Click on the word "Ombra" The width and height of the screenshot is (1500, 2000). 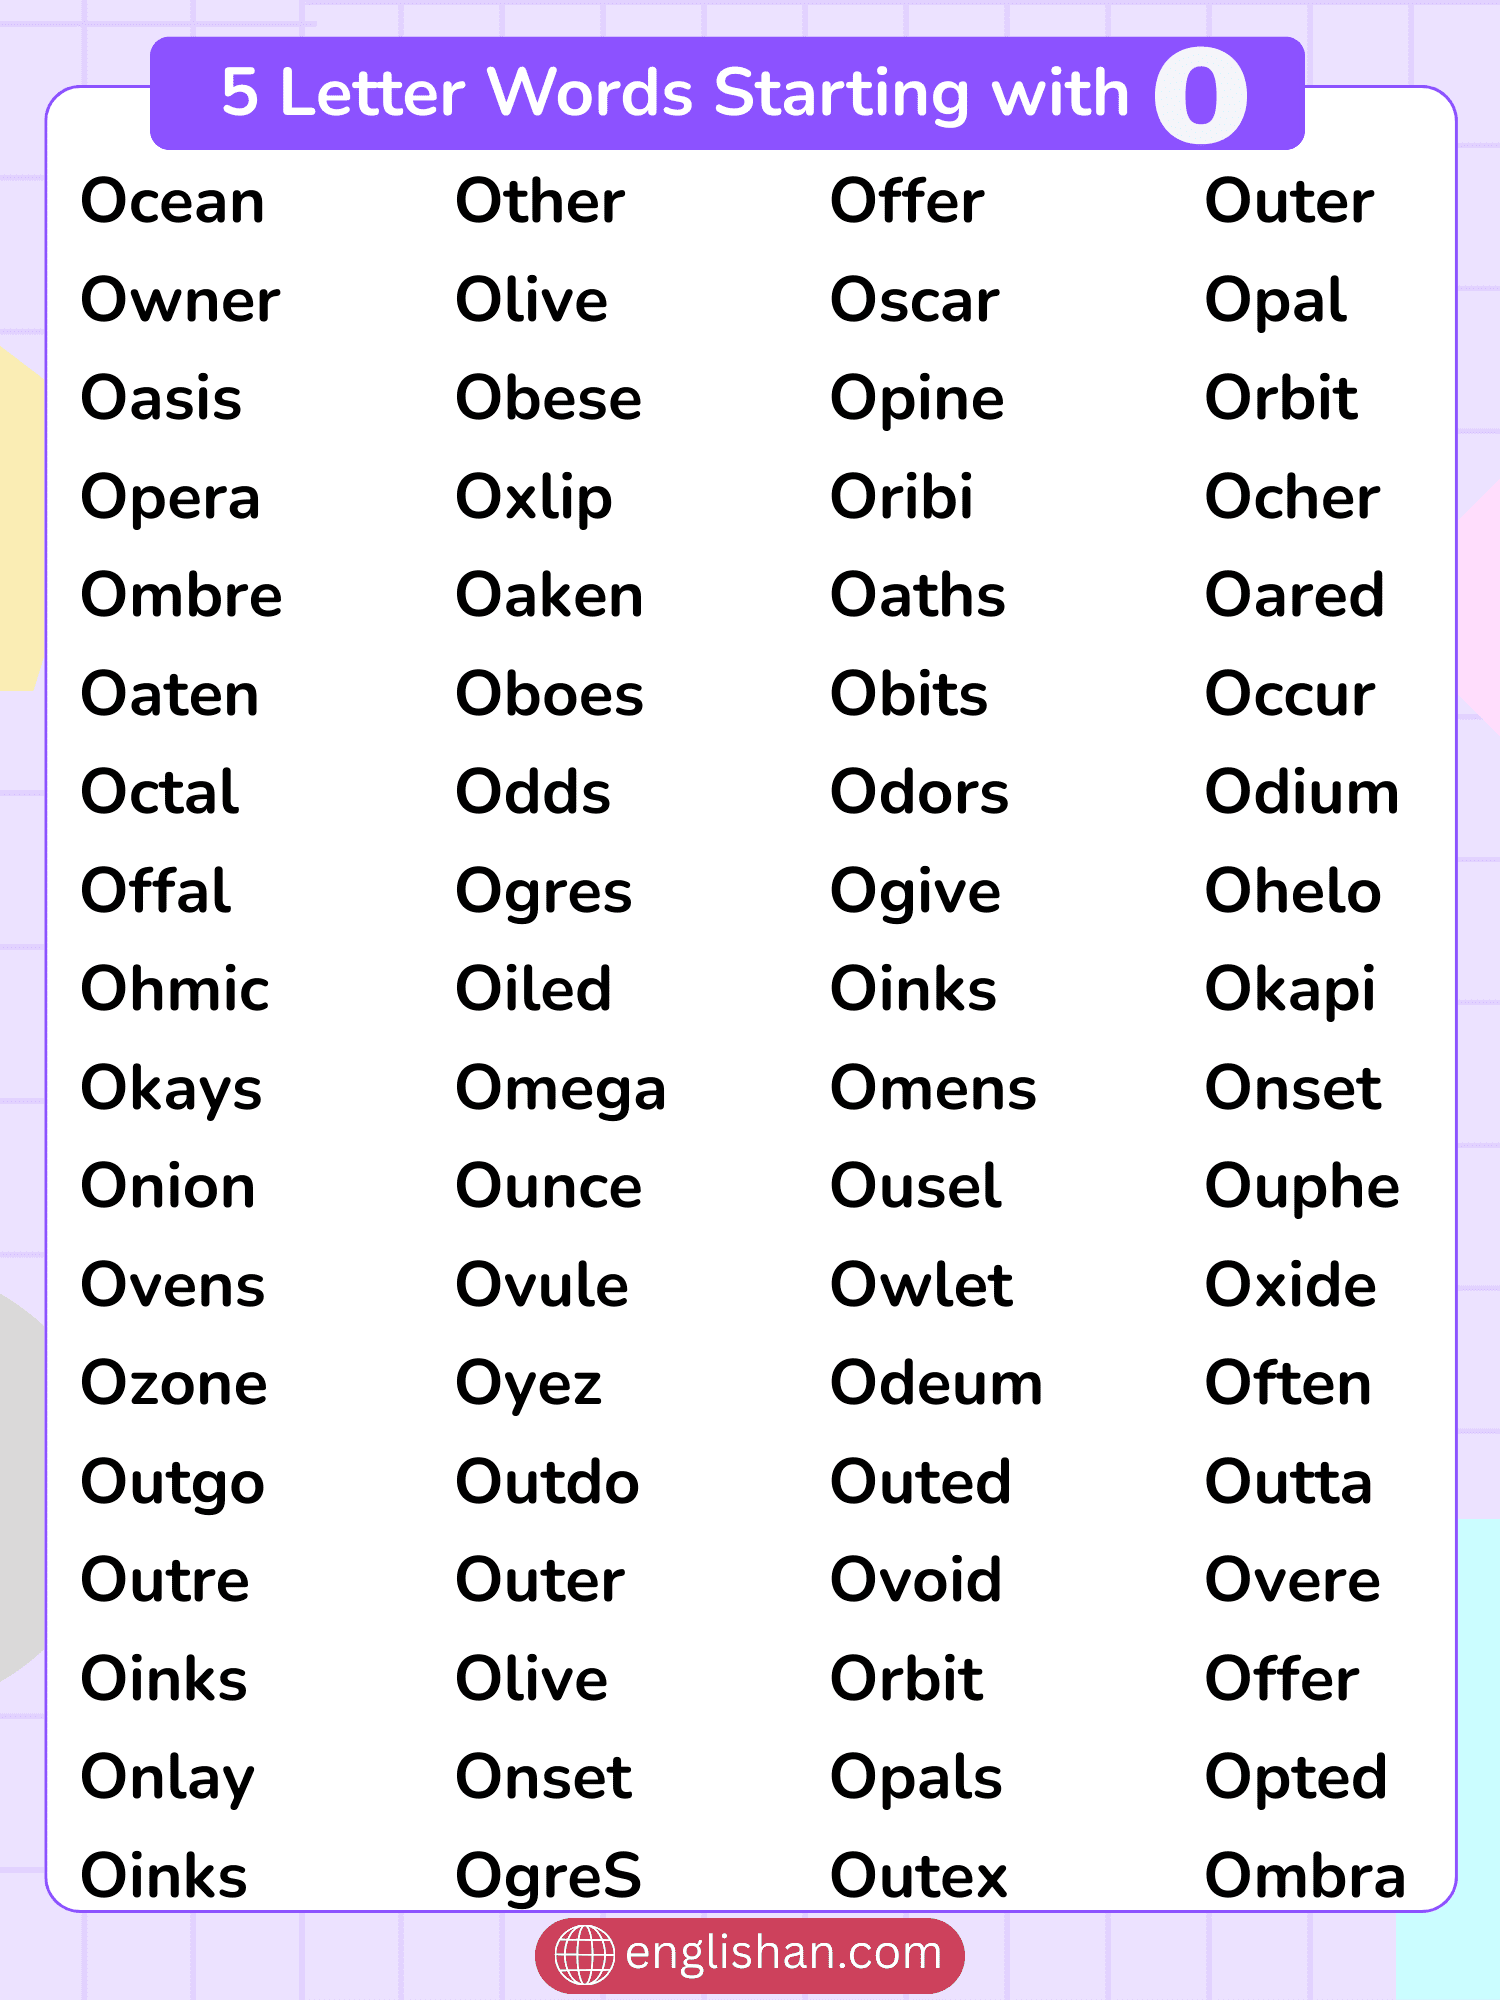coord(1305,1876)
